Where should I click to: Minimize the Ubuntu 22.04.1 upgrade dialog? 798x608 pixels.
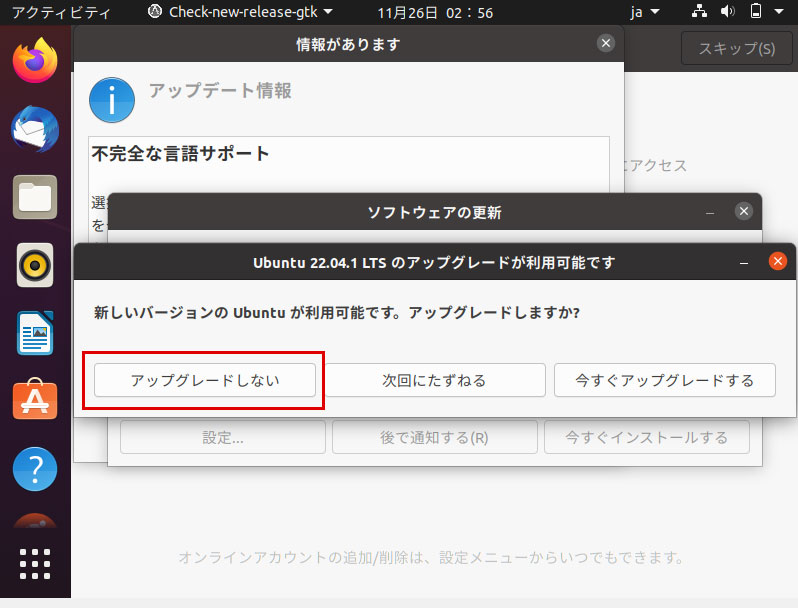pyautogui.click(x=744, y=263)
